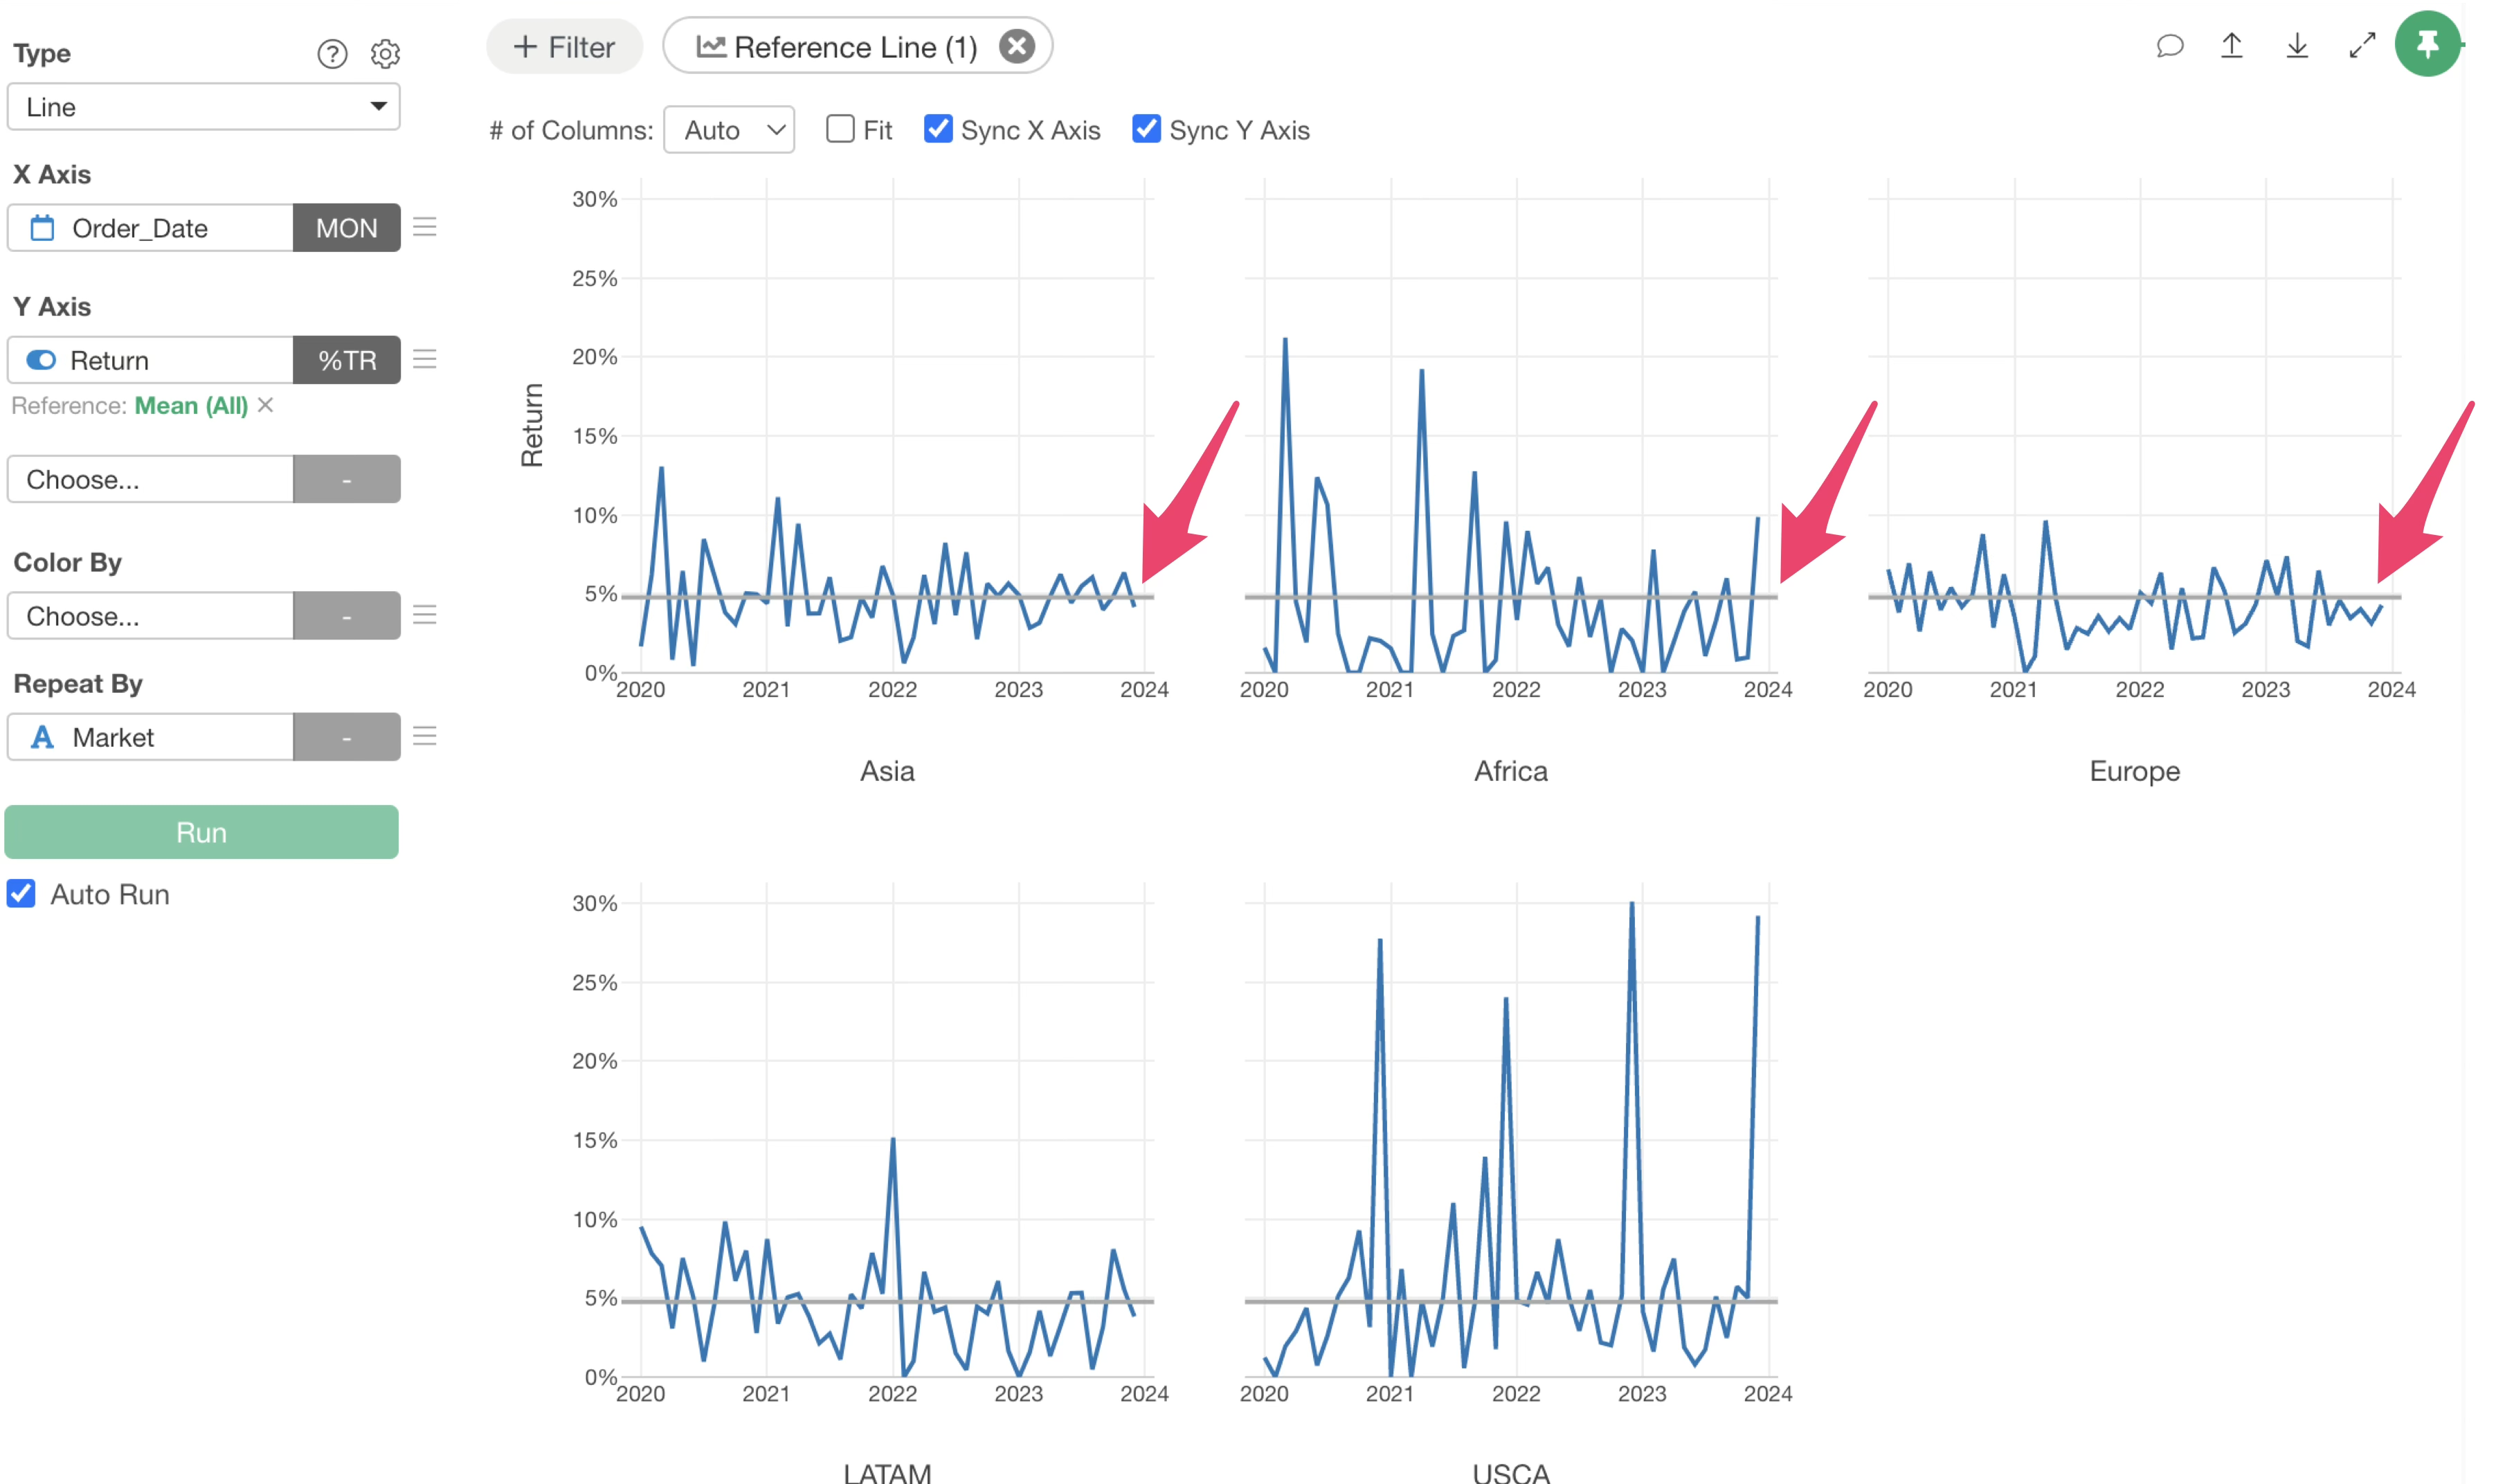This screenshot has height=1484, width=2514.
Task: Remove Reference Line with X icon
Action: 1017,46
